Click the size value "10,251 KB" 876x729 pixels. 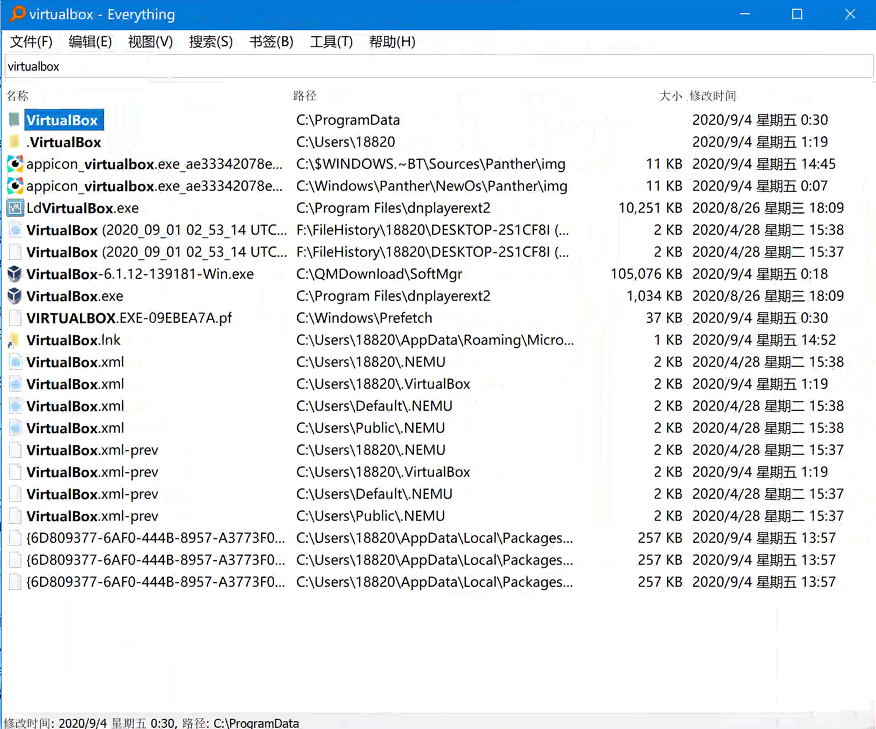click(x=650, y=208)
